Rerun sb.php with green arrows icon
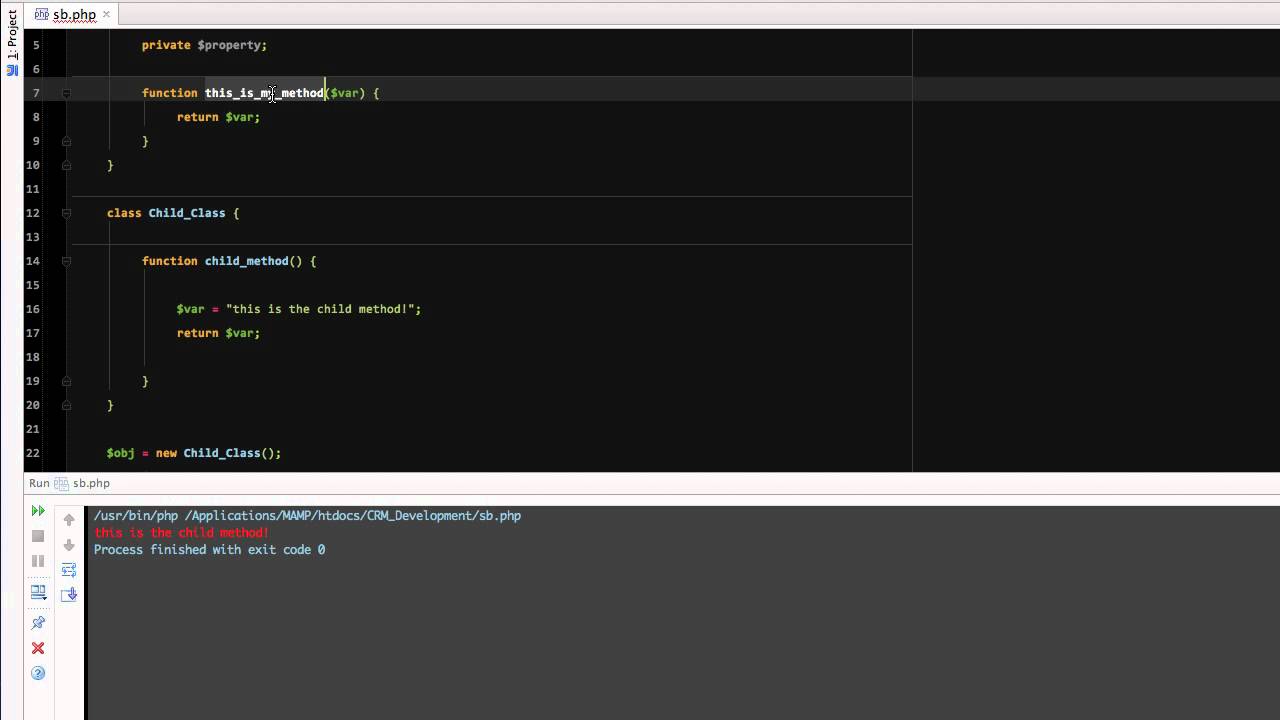 point(38,511)
